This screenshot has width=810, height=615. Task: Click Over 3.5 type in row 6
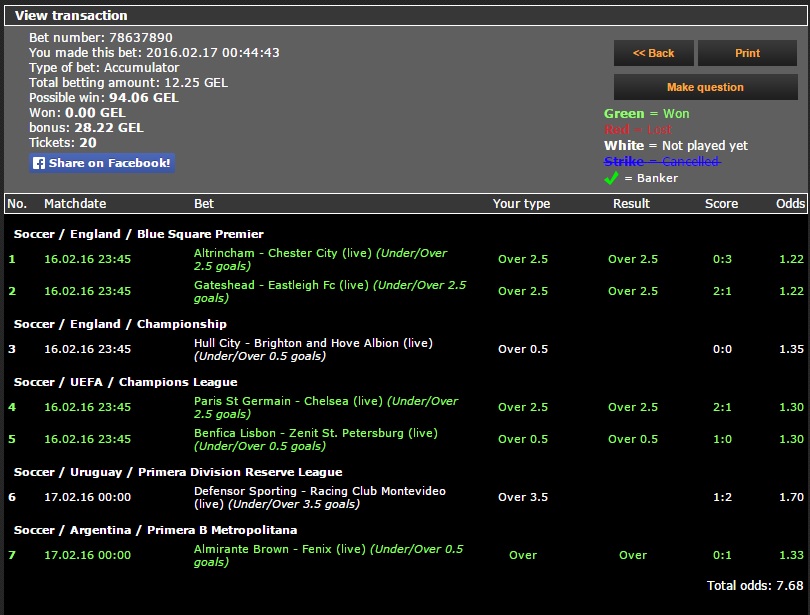tap(523, 497)
